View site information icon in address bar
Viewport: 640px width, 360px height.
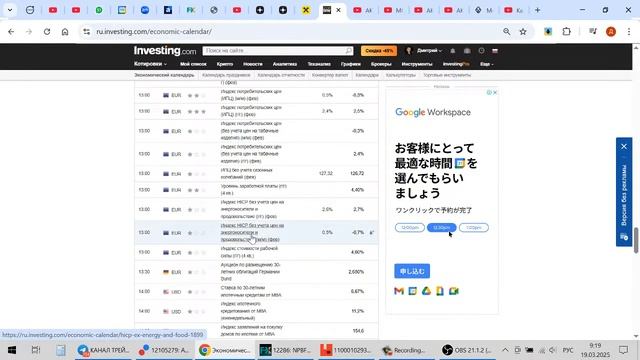86,31
